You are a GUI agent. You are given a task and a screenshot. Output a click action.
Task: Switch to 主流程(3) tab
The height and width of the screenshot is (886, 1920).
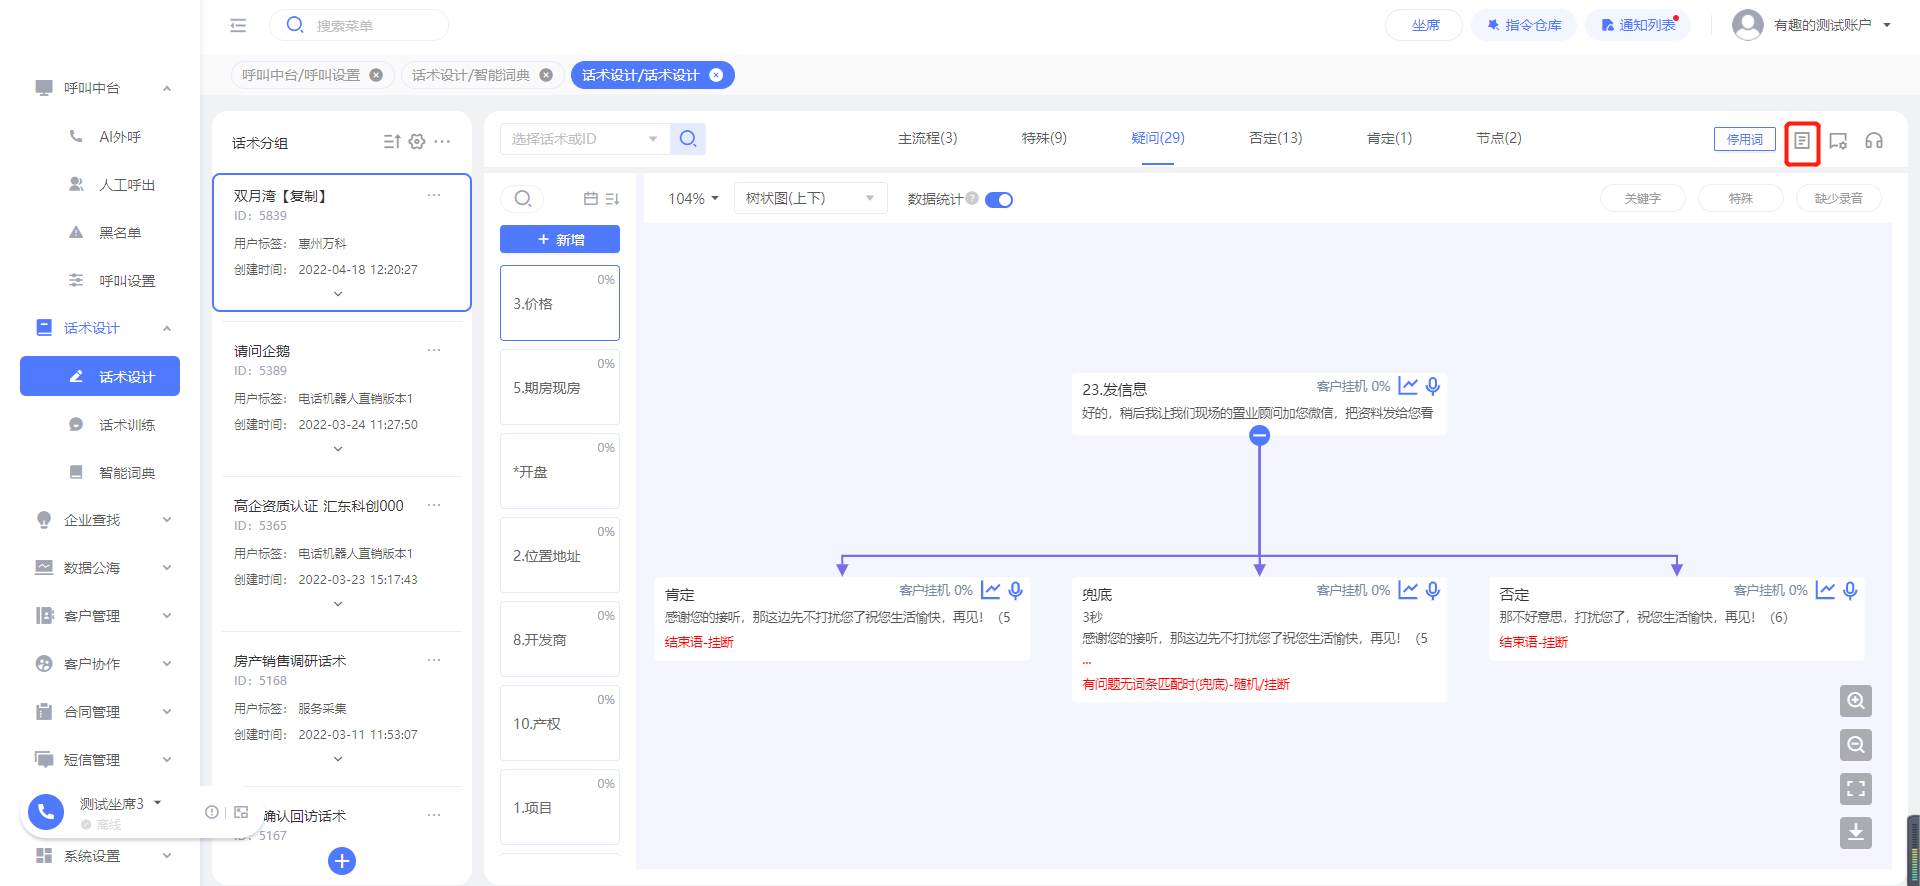(927, 138)
